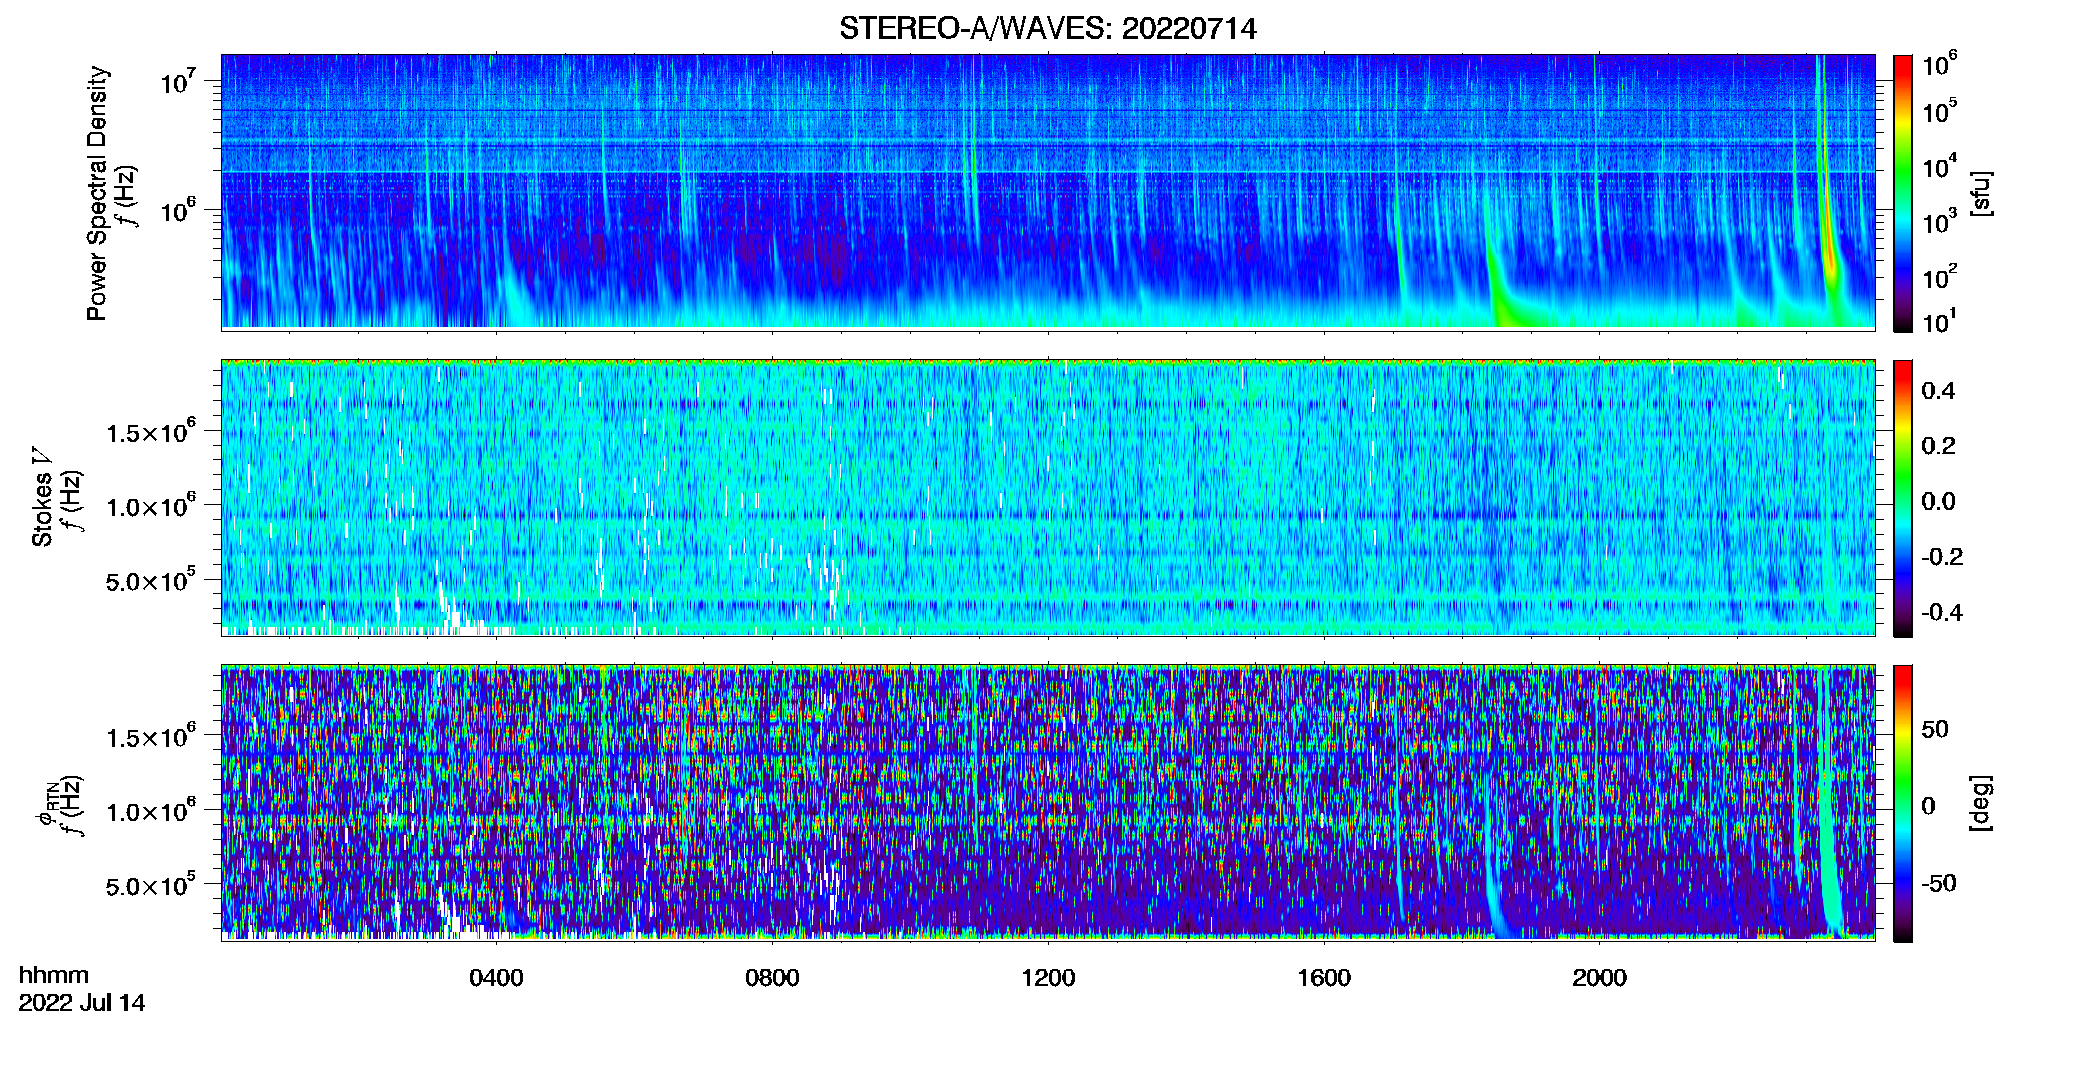Click the "0.4" label on the Stokes color bar

point(1938,391)
